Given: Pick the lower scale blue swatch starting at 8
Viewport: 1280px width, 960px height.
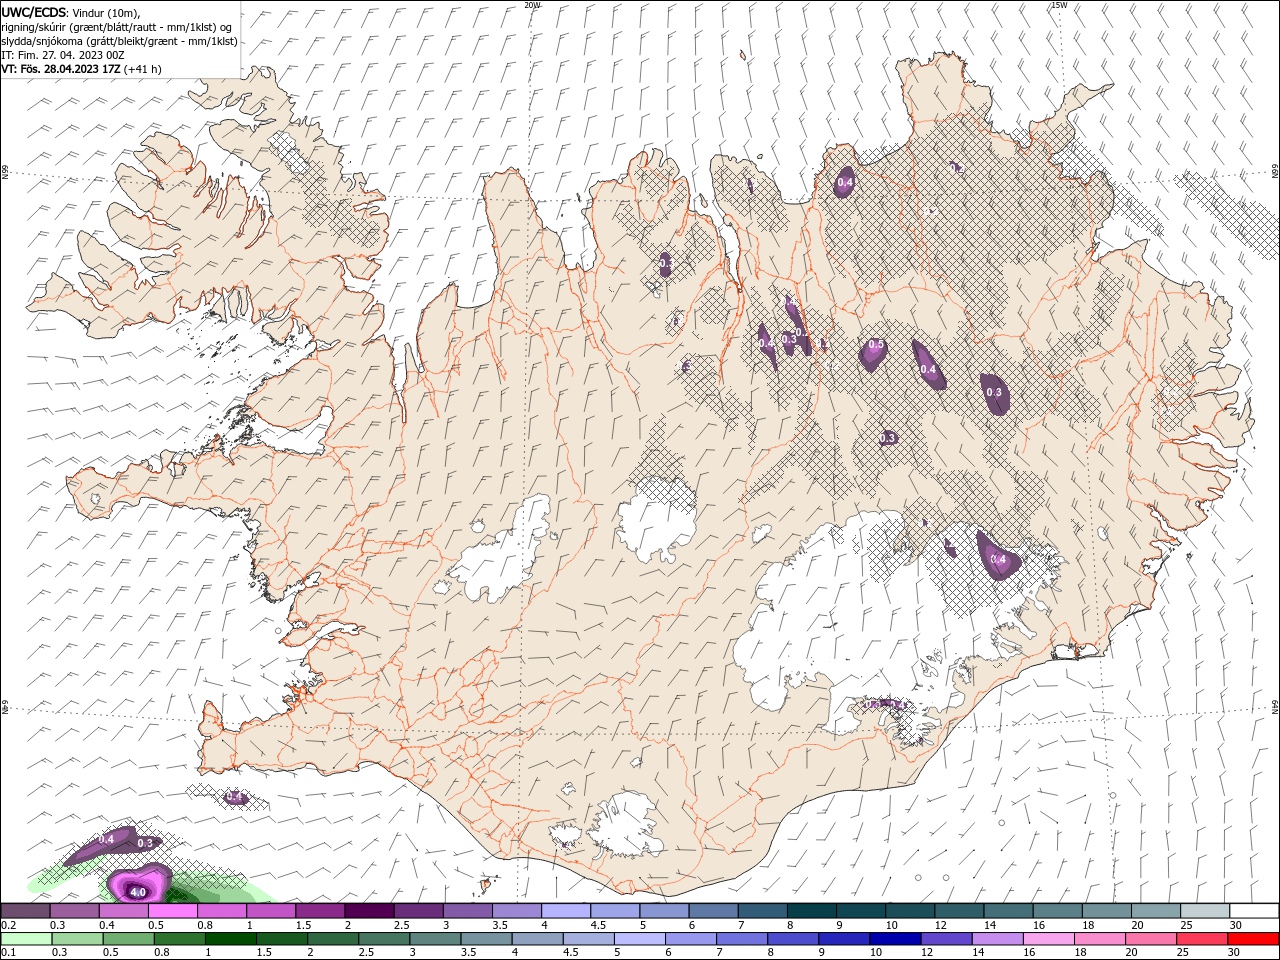Looking at the screenshot, I should pos(792,939).
